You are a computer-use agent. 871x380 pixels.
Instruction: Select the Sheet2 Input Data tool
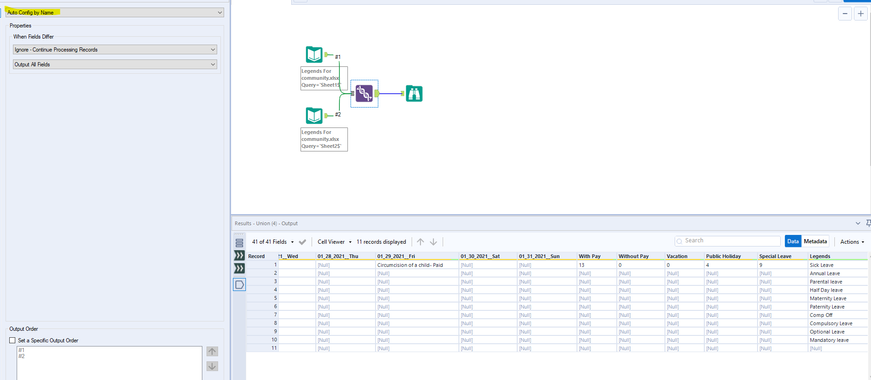pyautogui.click(x=314, y=116)
